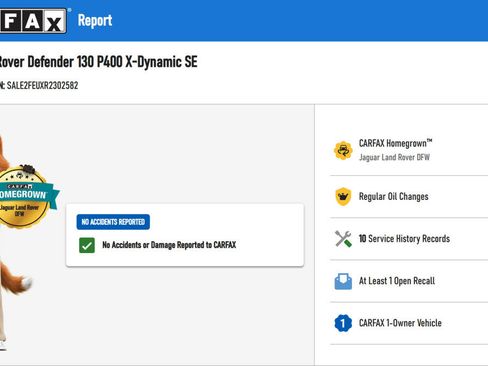Click the CARFAX logo in header
The image size is (488, 366).
point(33,21)
